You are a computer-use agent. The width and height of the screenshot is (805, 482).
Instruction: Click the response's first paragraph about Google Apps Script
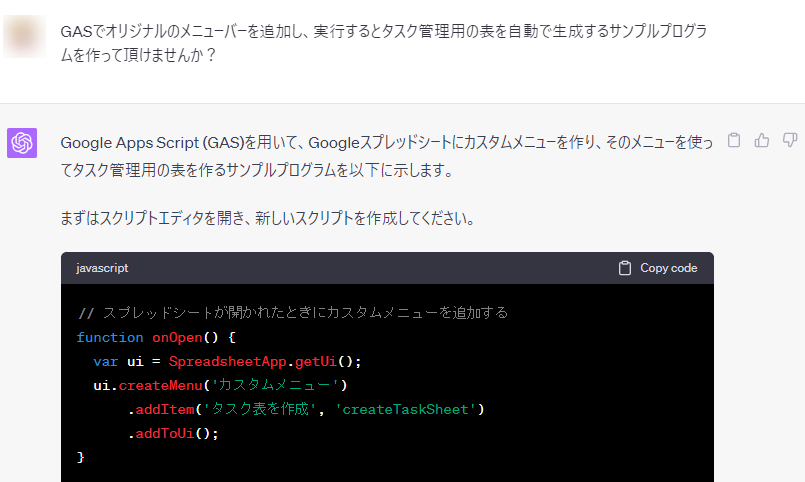coord(386,156)
